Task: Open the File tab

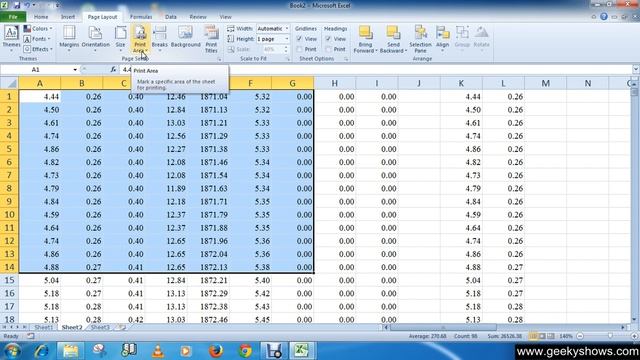Action: [13, 17]
